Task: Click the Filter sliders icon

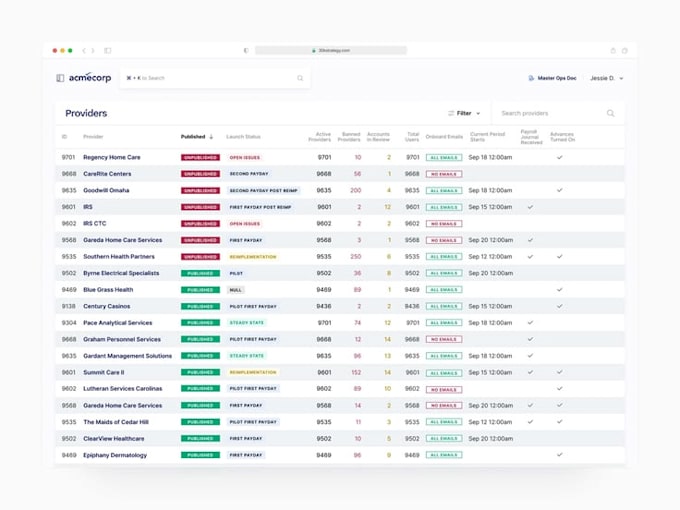Action: click(451, 113)
